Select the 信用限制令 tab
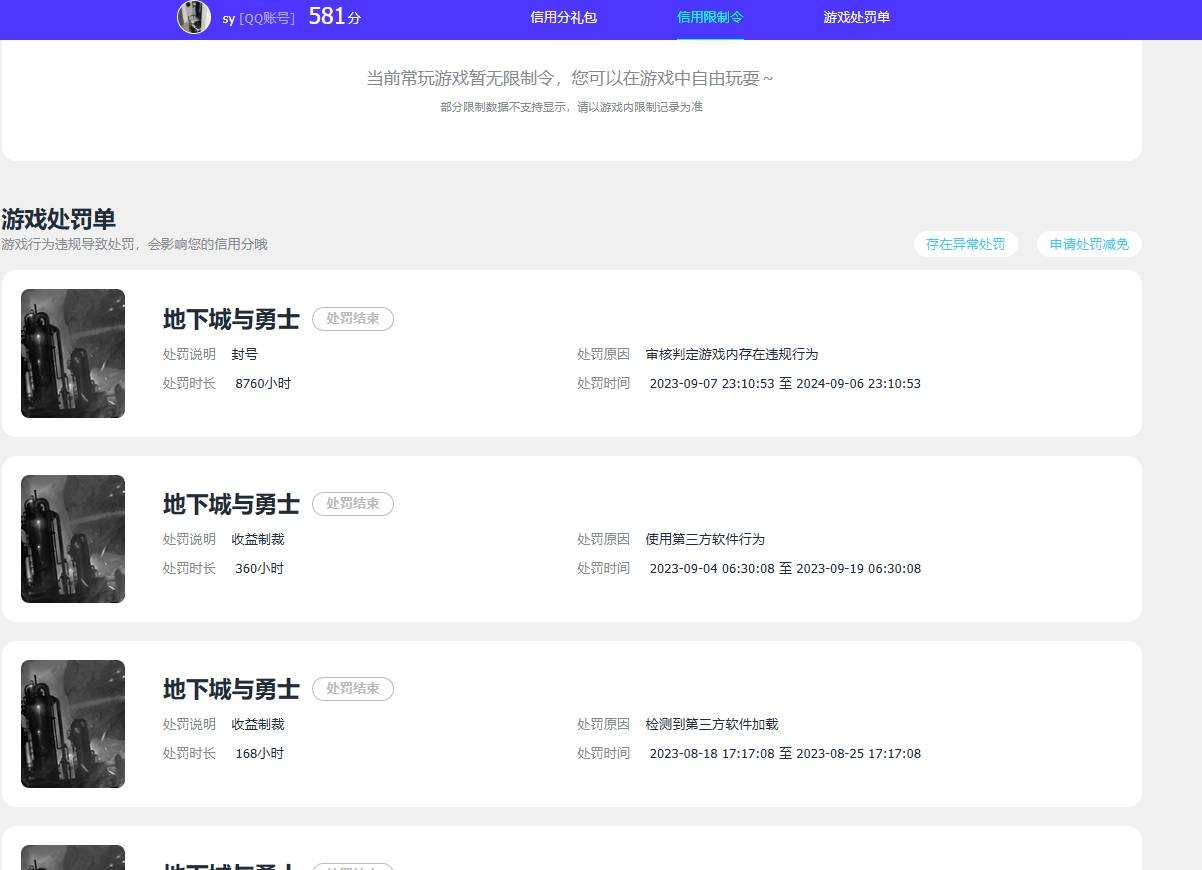This screenshot has height=870, width=1202. 710,17
